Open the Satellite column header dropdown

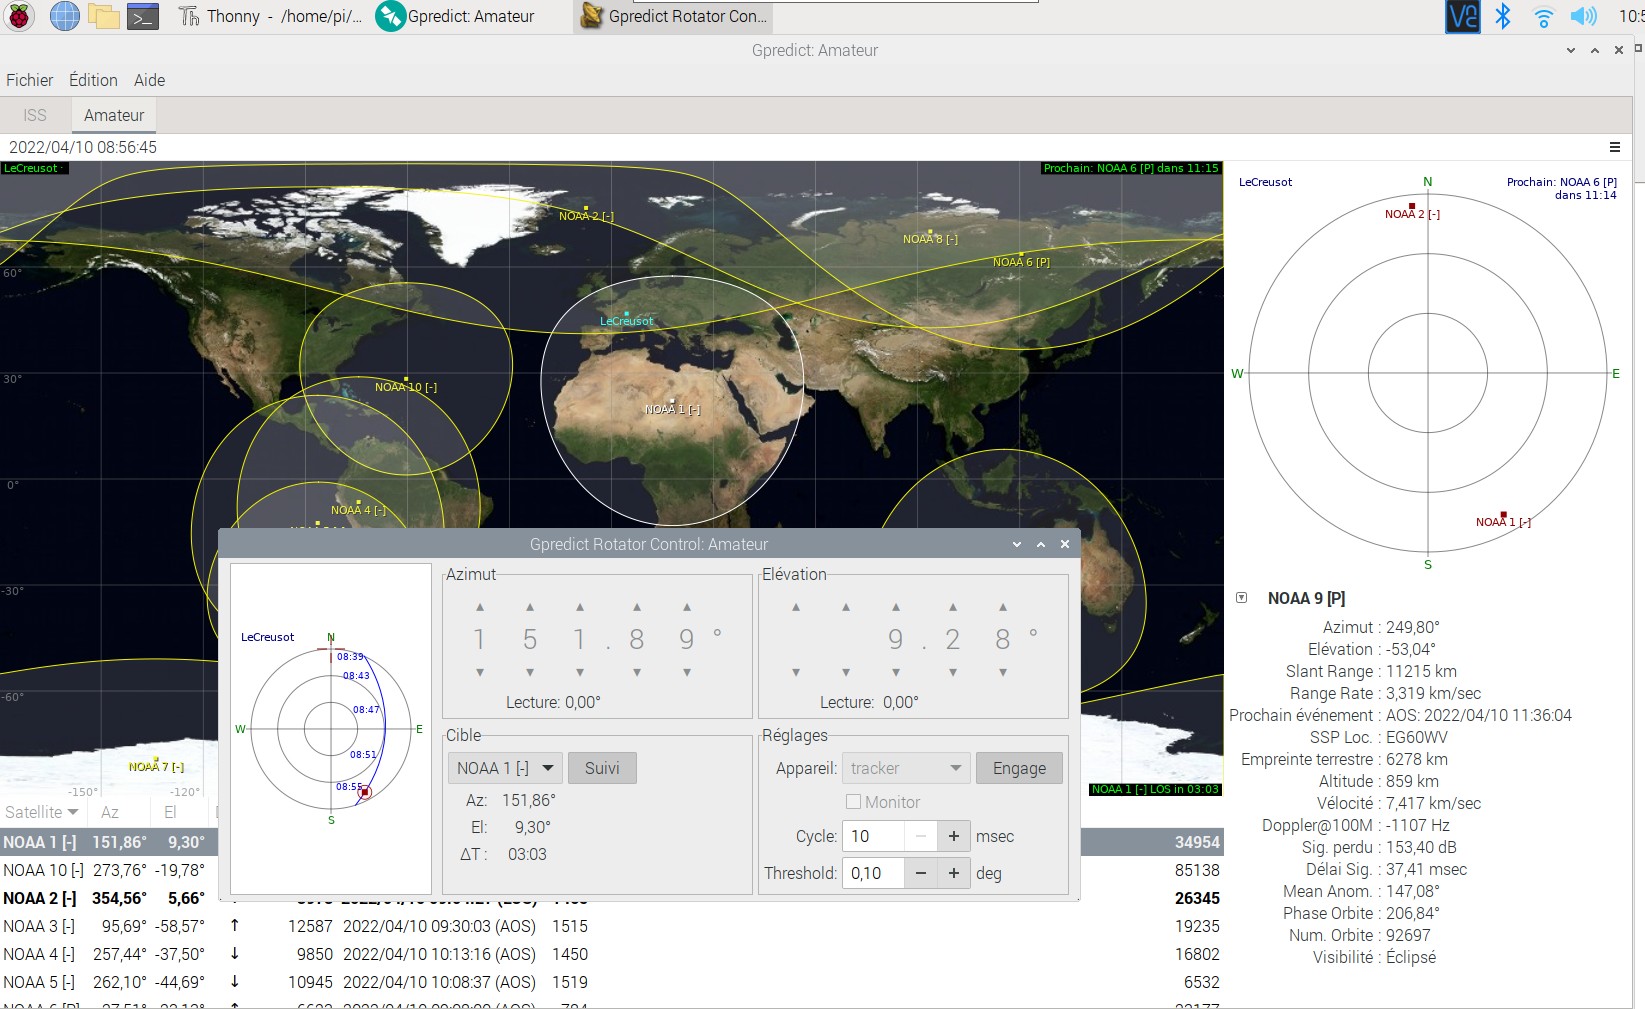point(42,812)
